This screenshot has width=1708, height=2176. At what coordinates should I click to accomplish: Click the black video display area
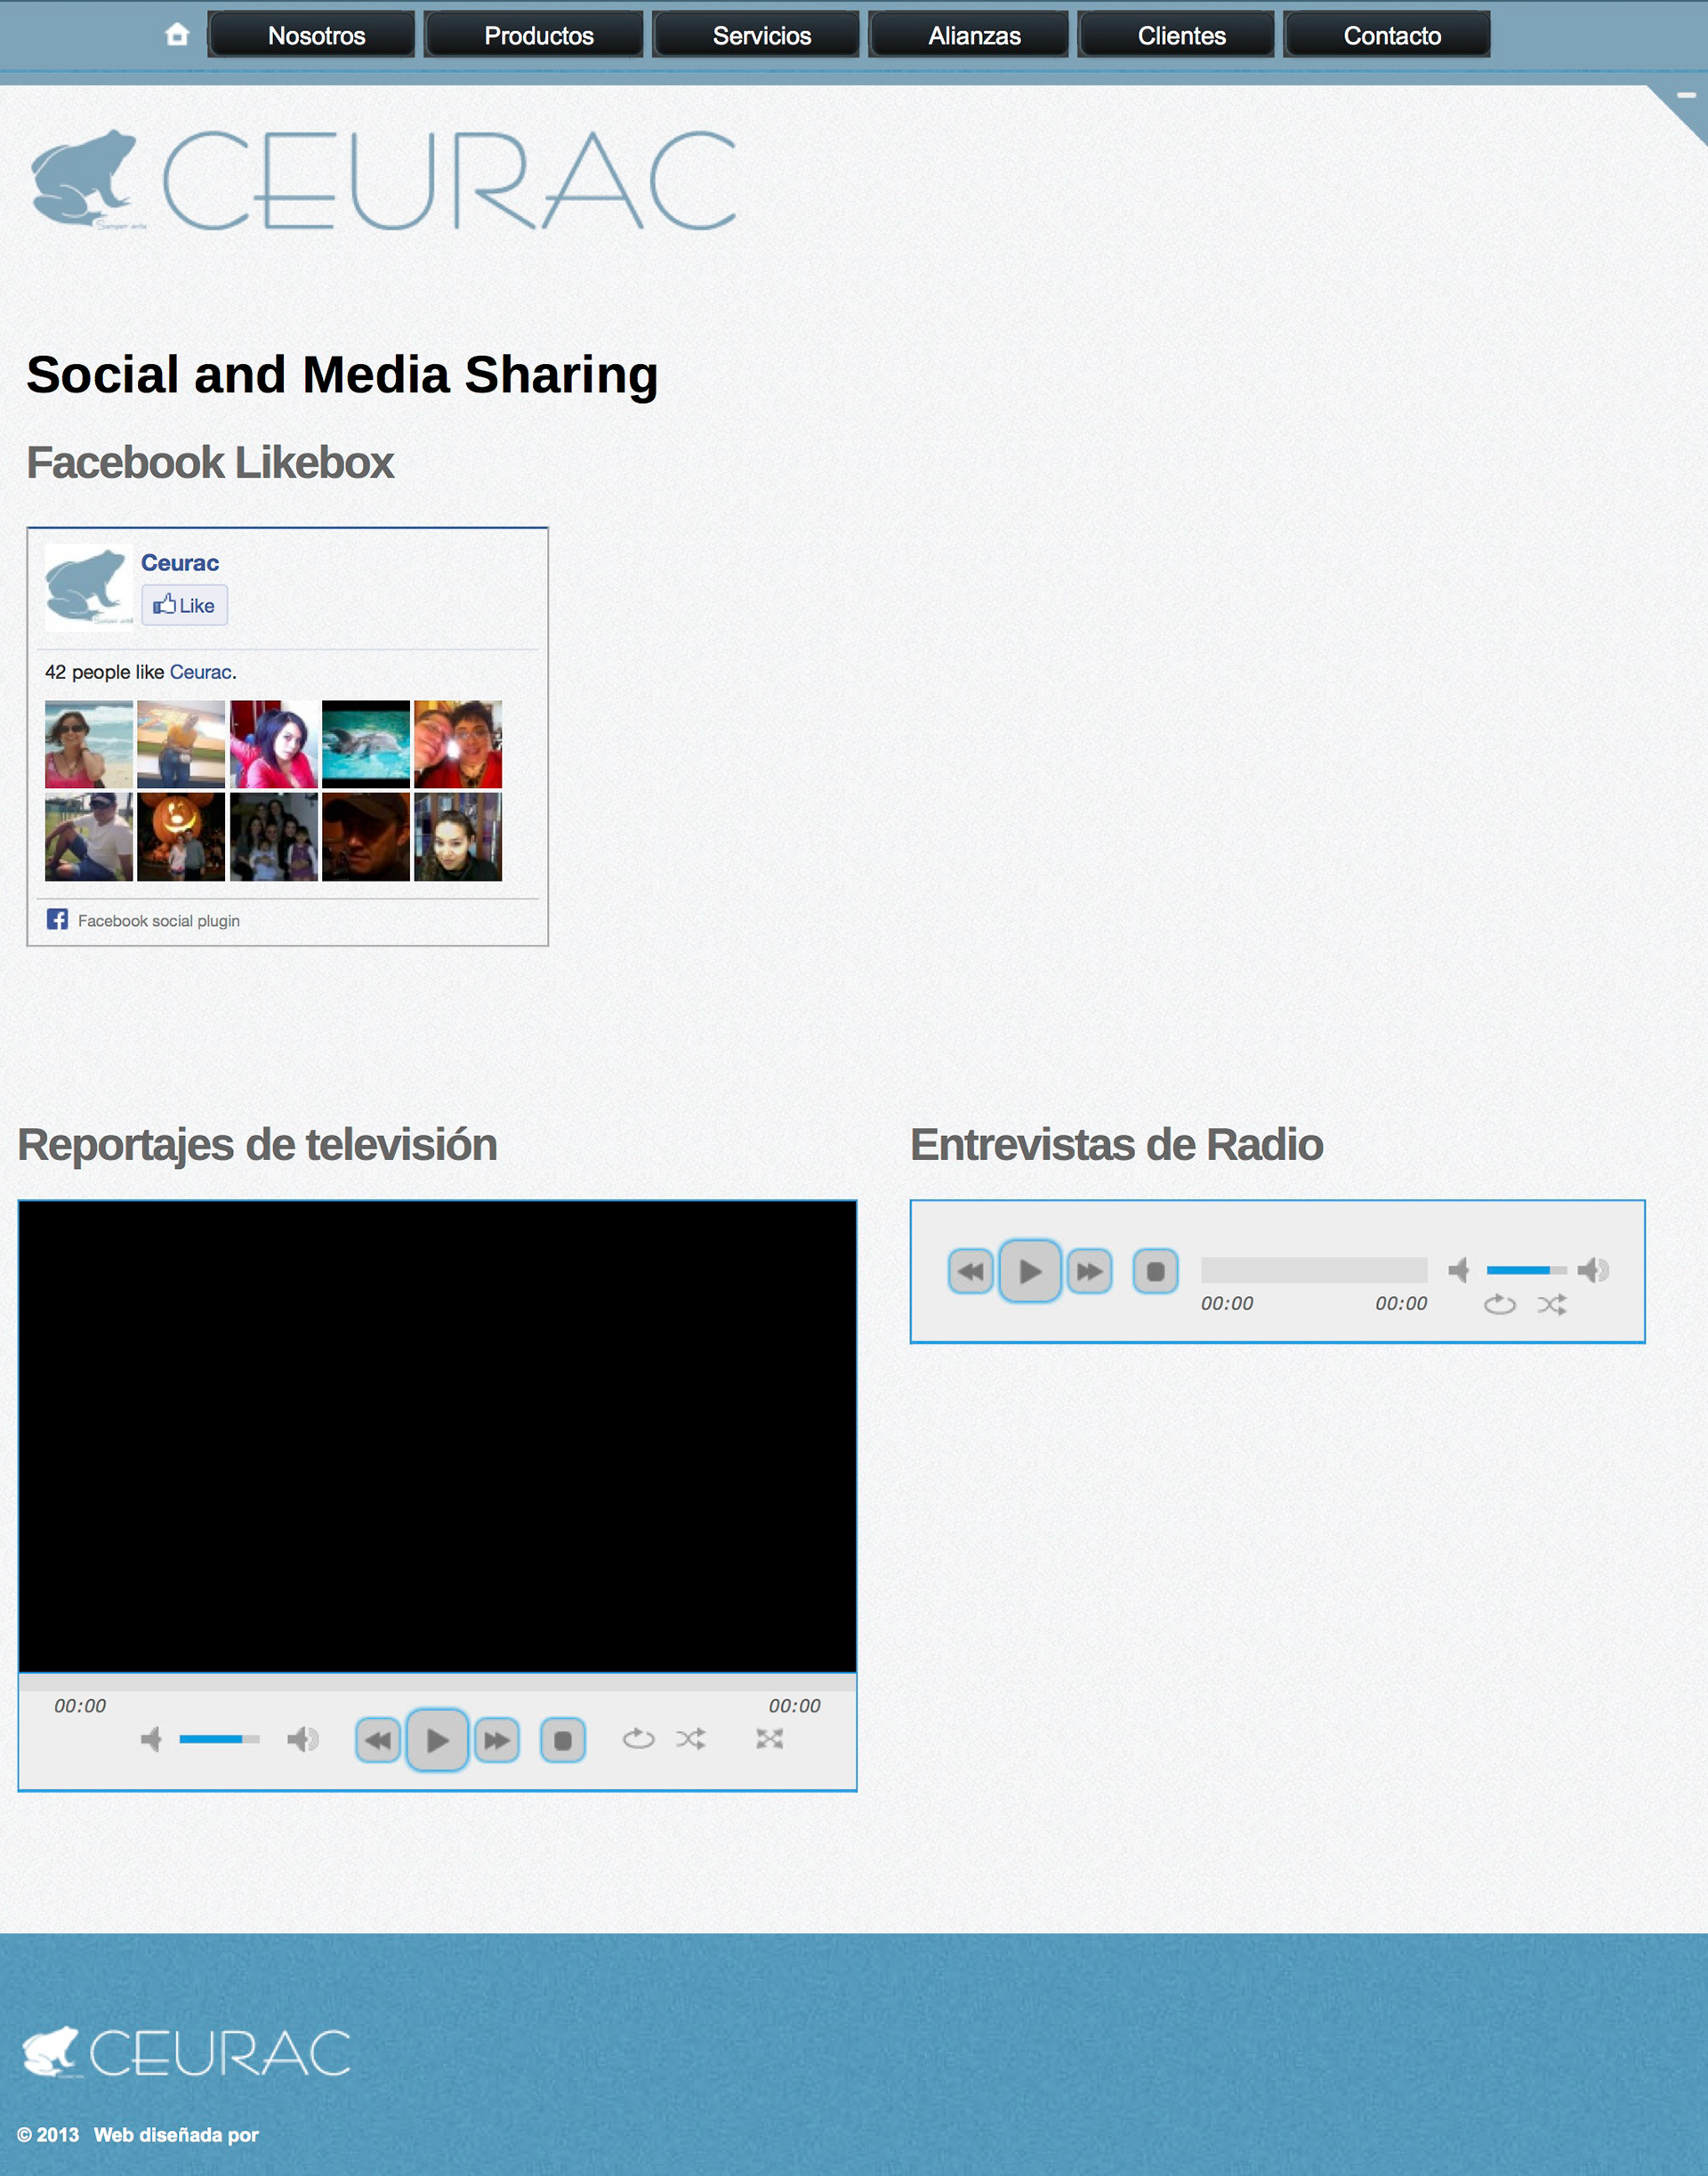(437, 1437)
